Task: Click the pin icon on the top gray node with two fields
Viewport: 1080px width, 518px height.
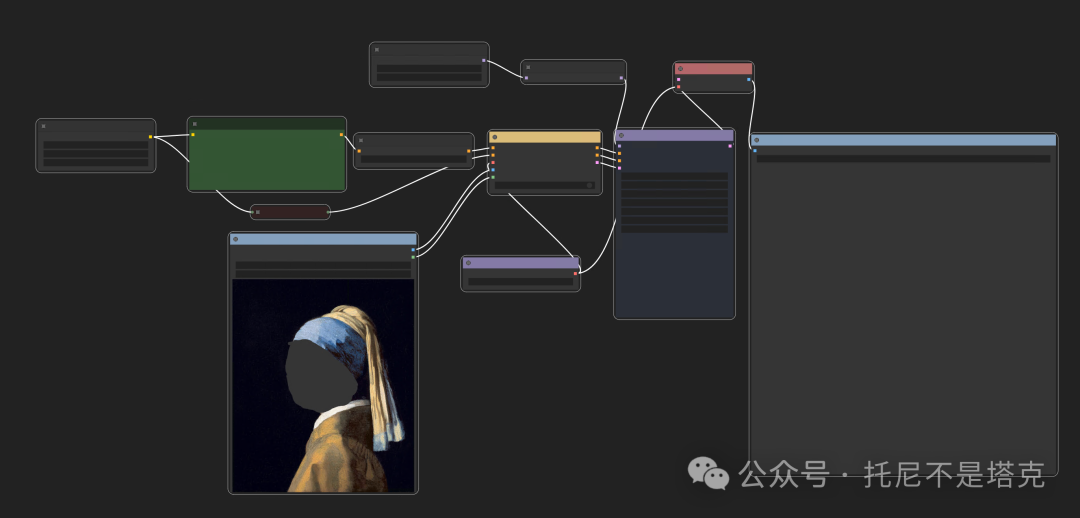Action: tap(377, 50)
